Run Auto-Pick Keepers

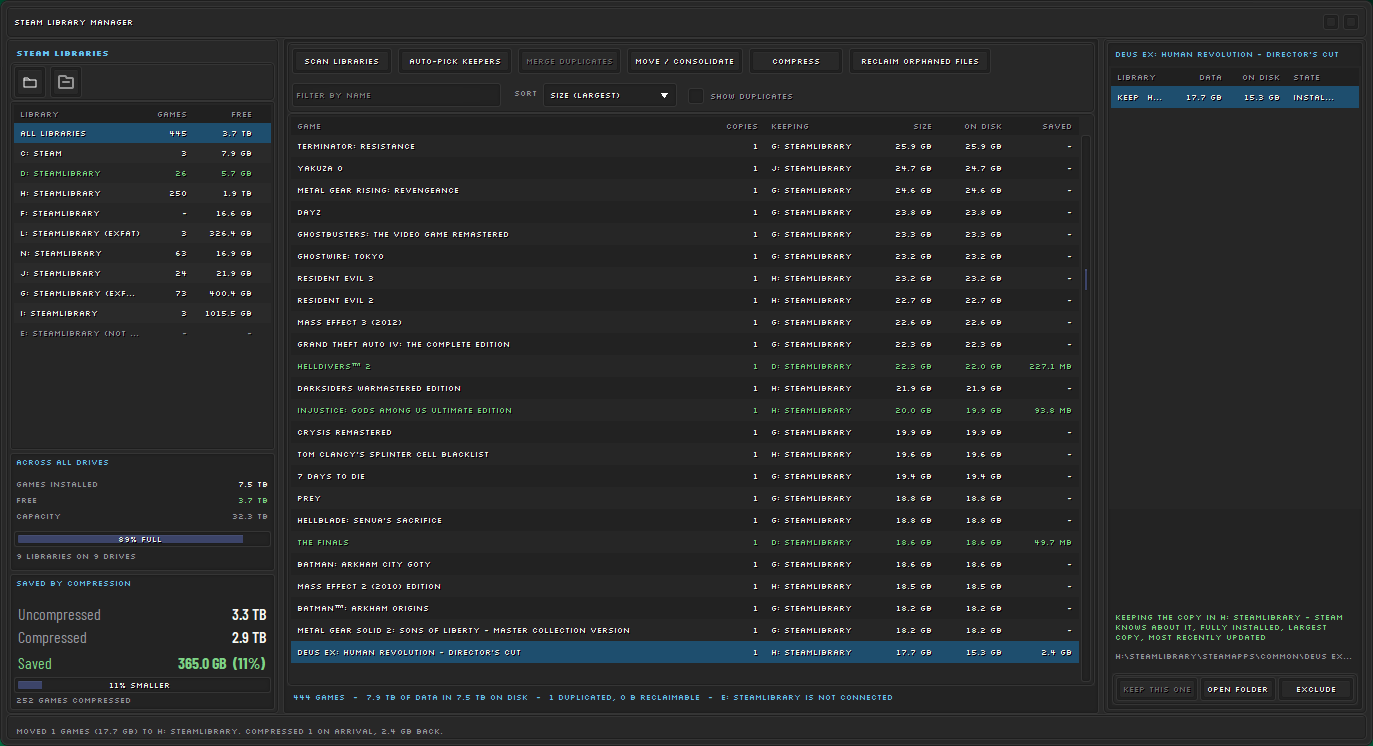455,61
